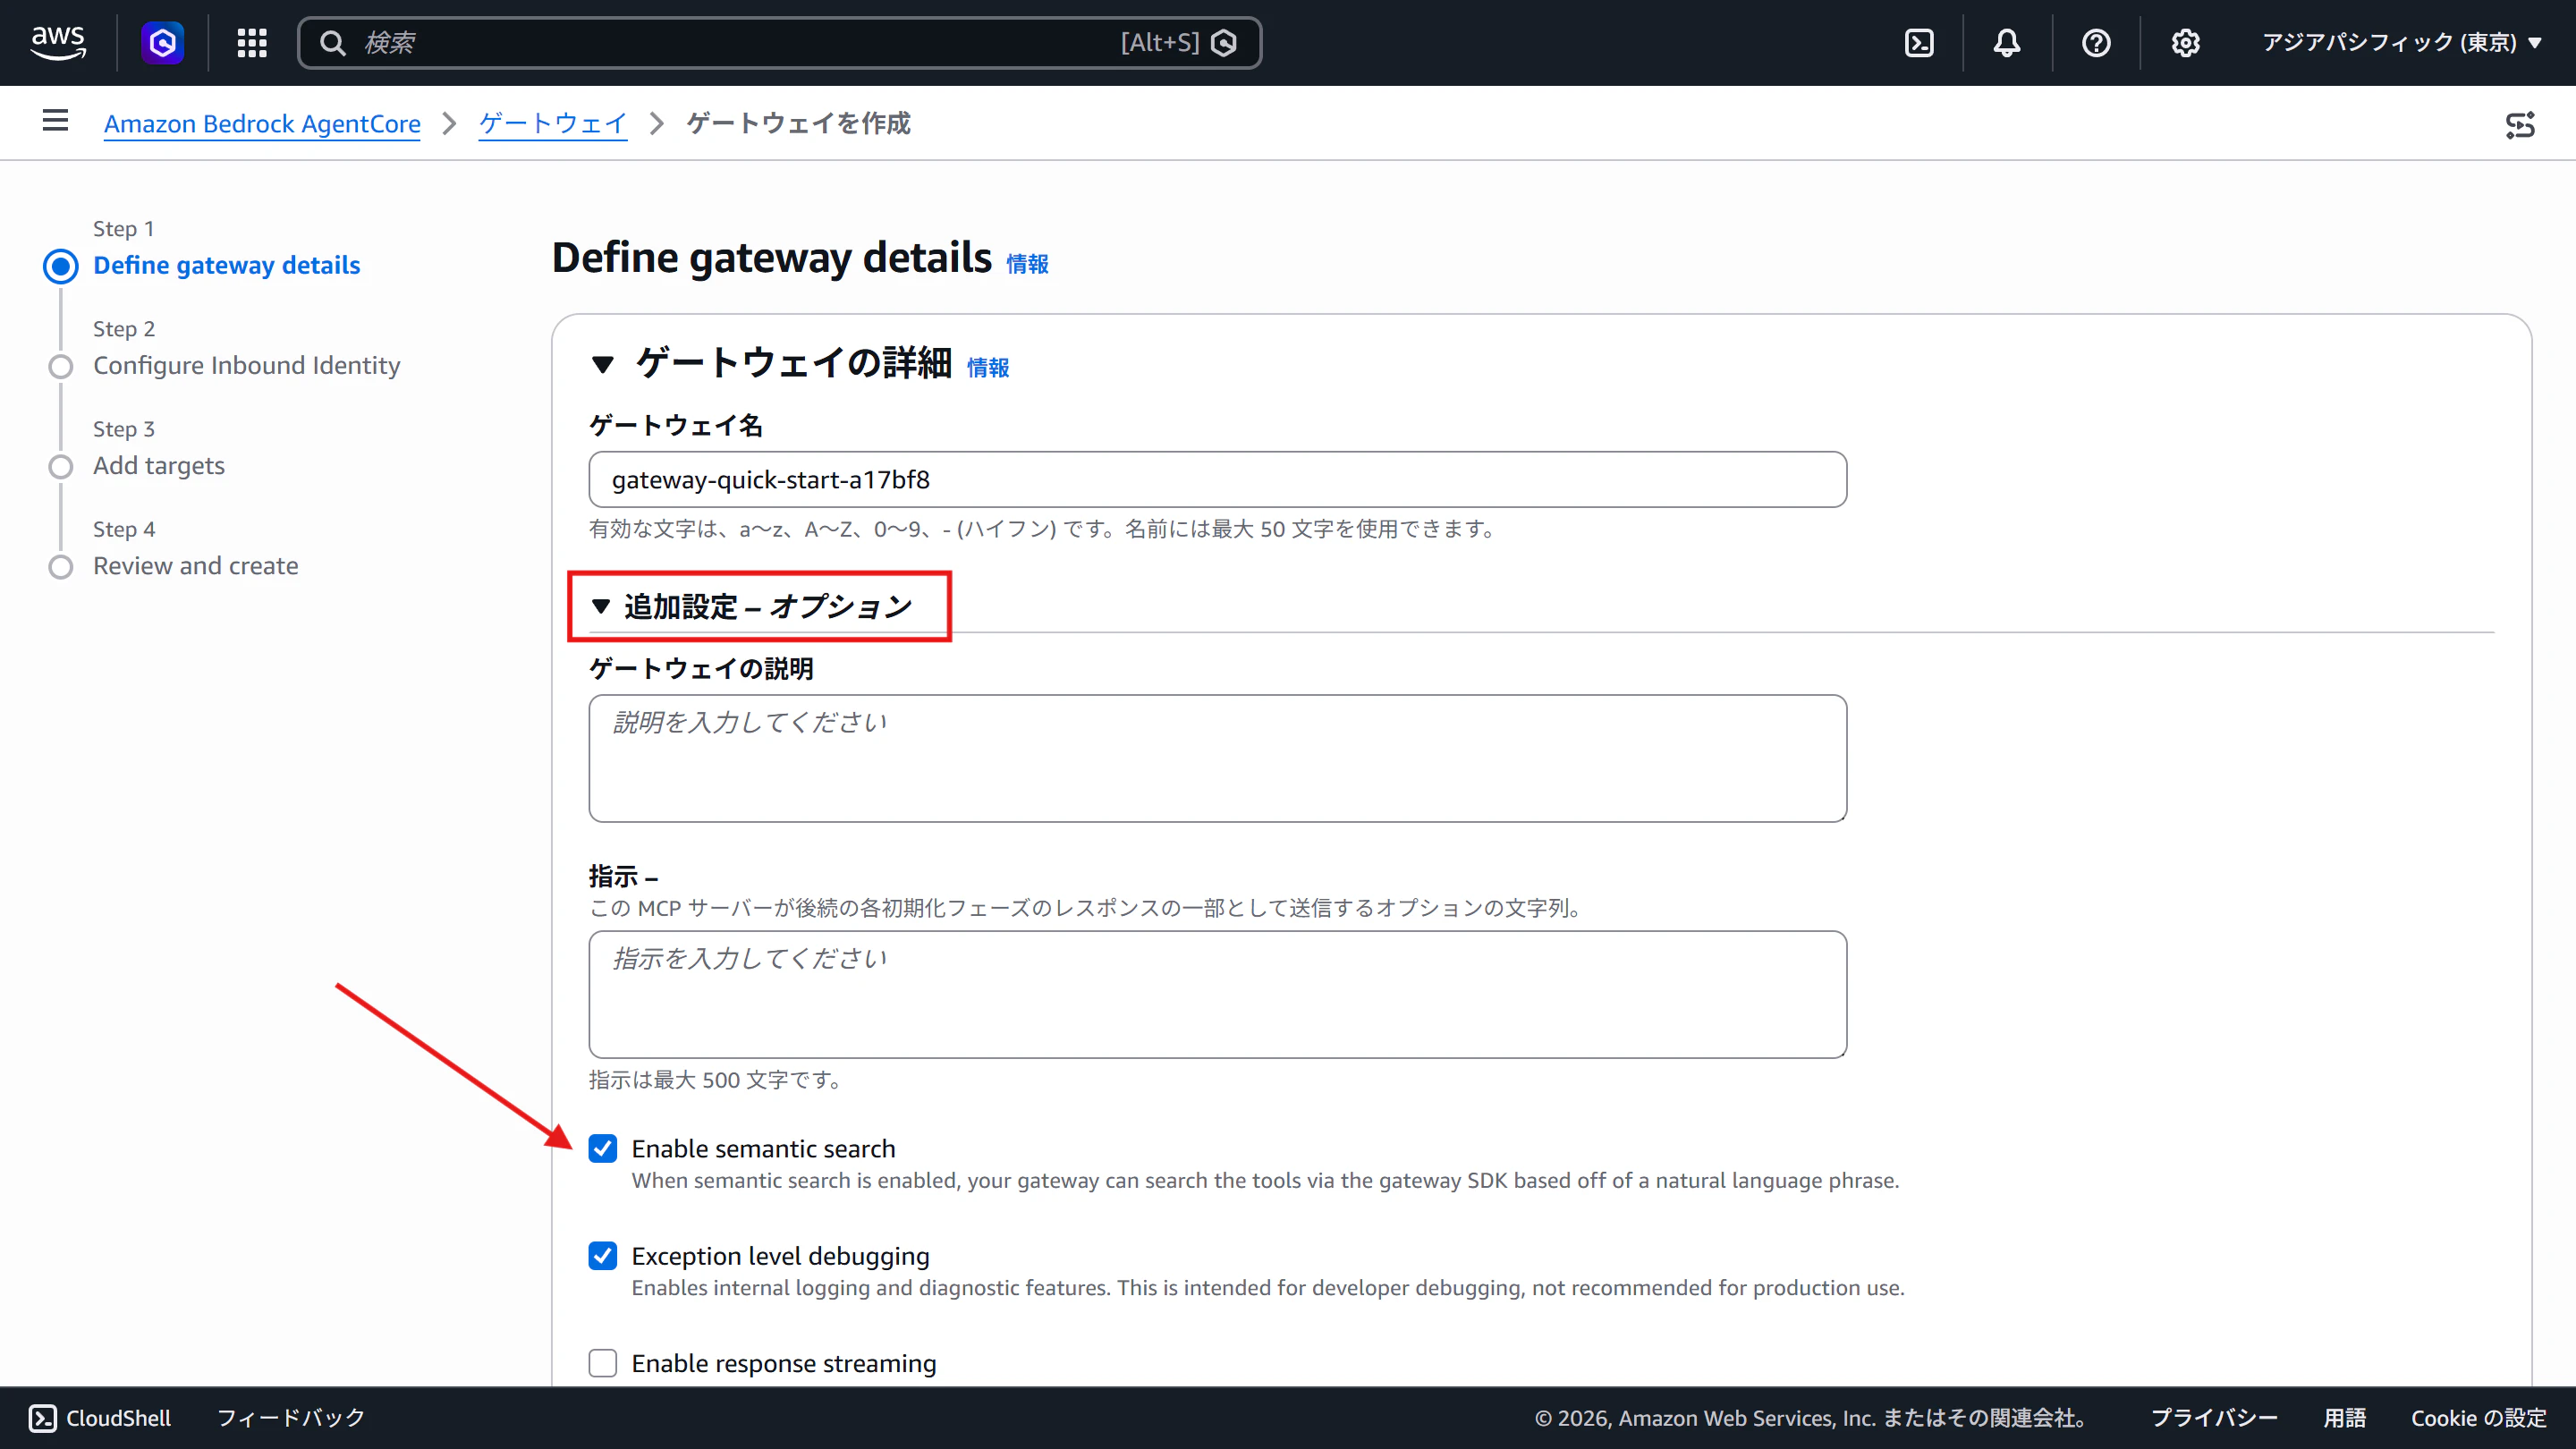
Task: Select Step 1 Define gateway details
Action: click(x=227, y=265)
